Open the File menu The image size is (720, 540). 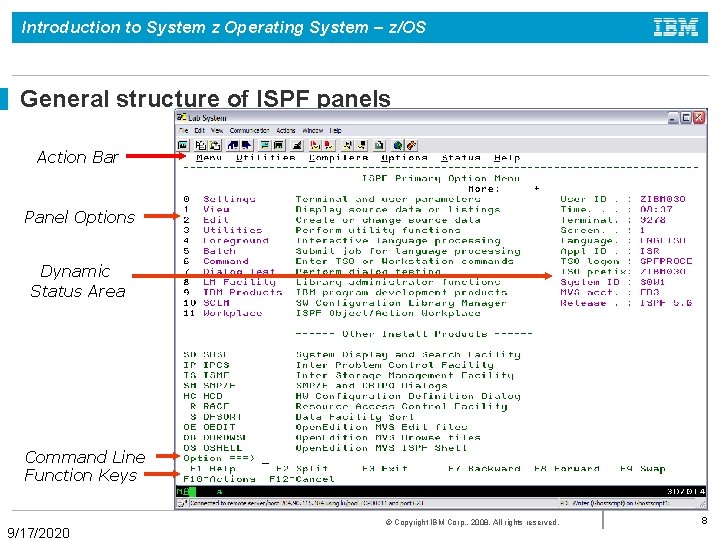(184, 130)
